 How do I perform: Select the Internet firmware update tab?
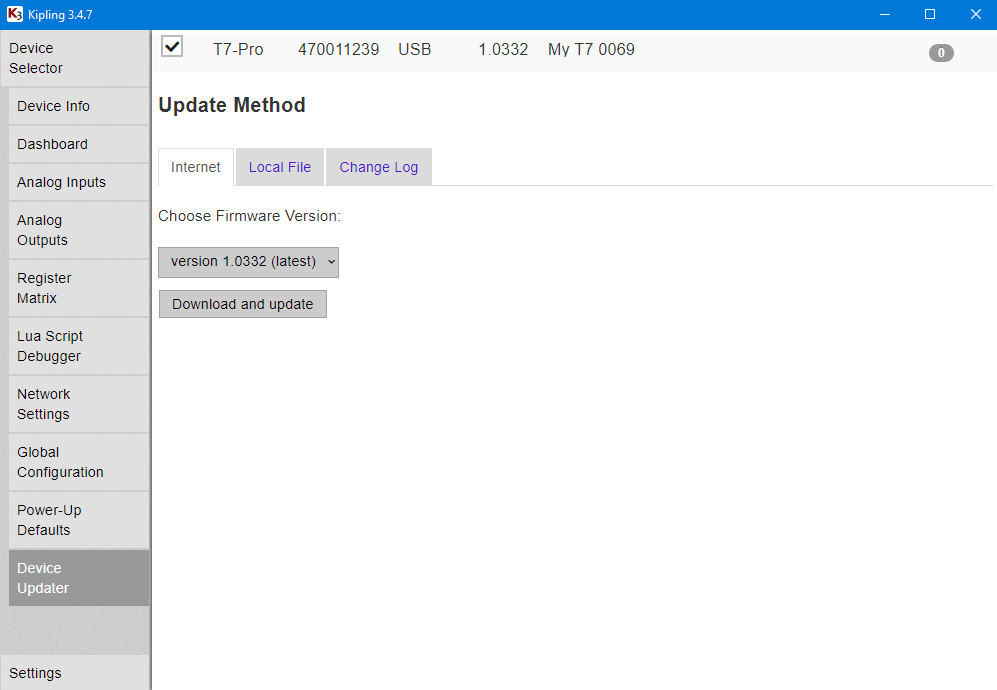tap(195, 167)
